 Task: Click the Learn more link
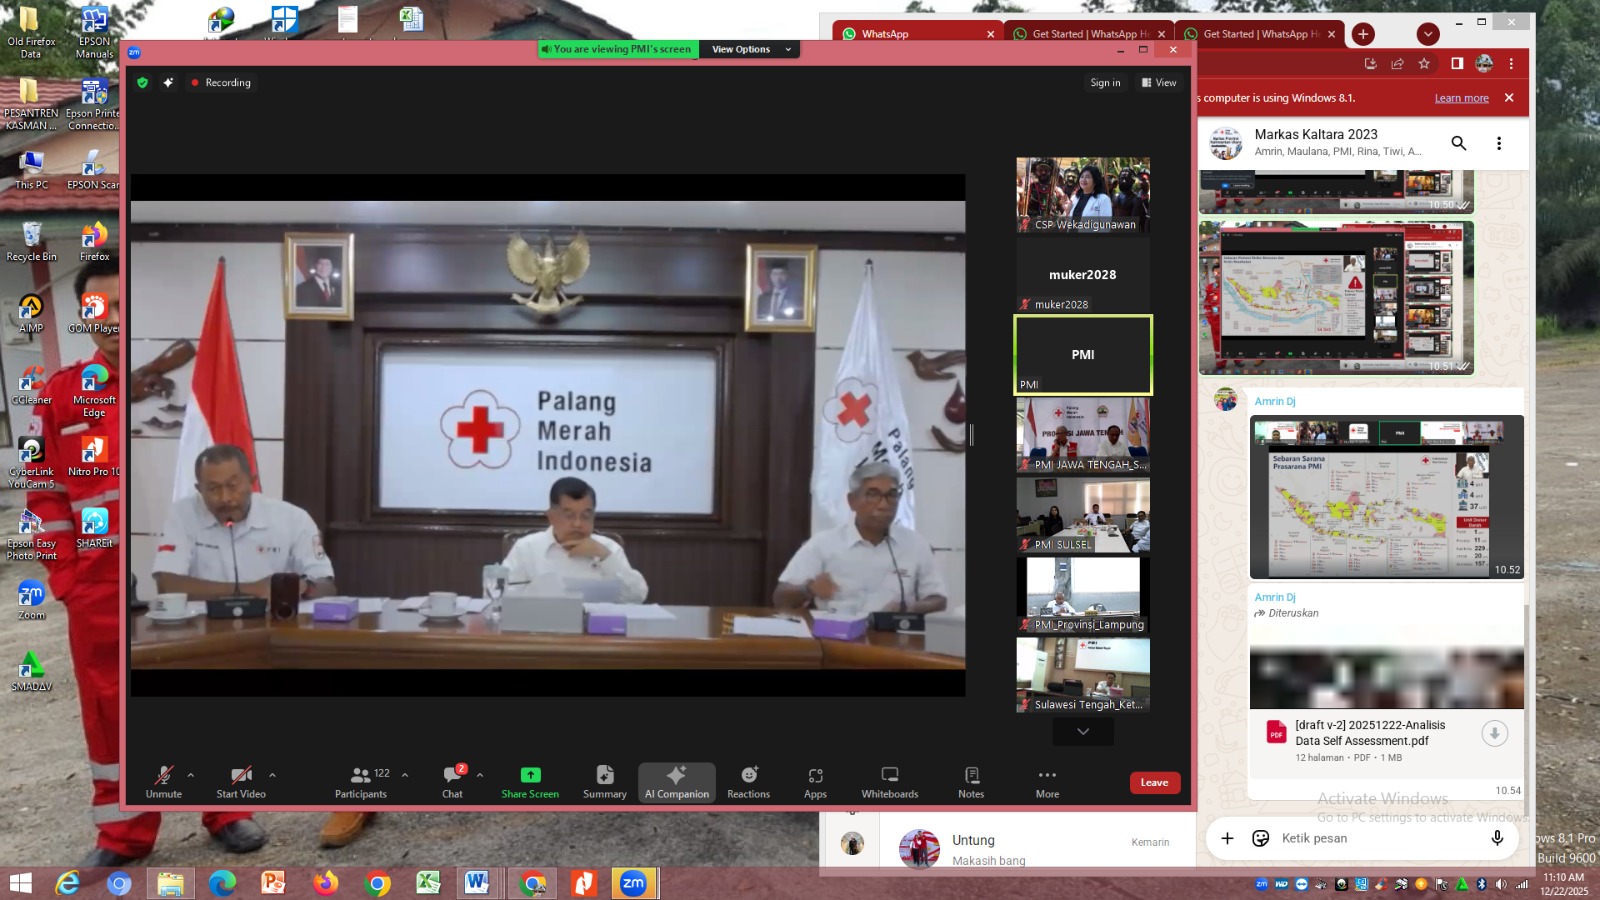(x=1461, y=98)
